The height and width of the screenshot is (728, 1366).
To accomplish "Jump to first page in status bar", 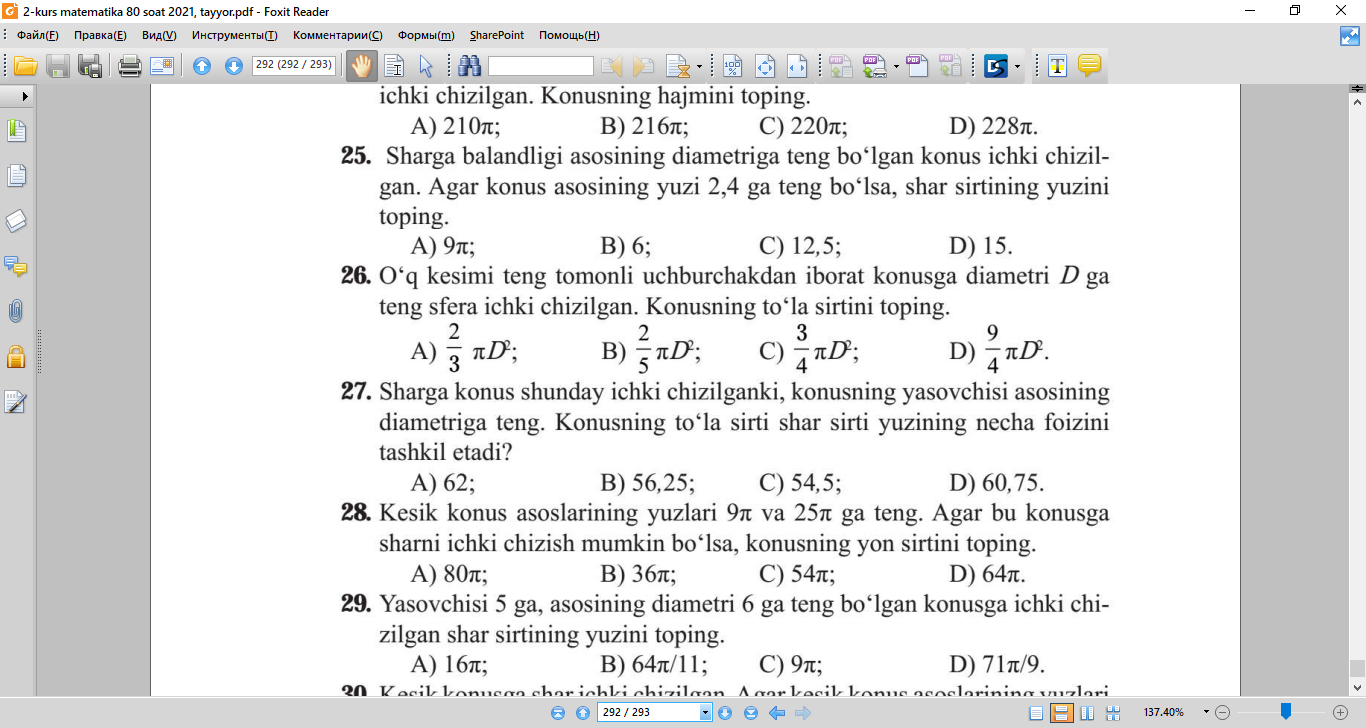I will click(558, 713).
